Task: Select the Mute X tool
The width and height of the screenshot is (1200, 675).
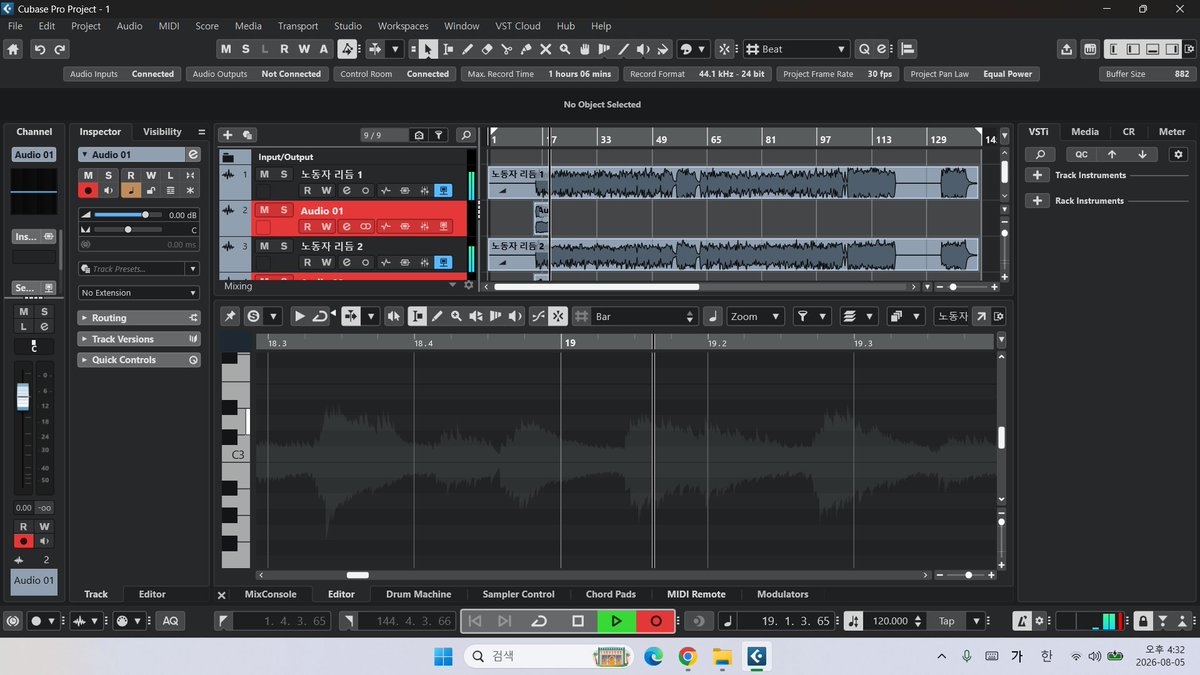Action: (x=546, y=49)
